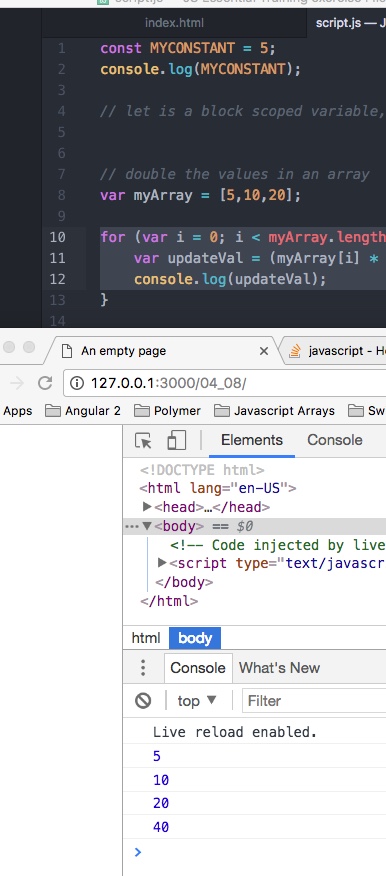The width and height of the screenshot is (386, 876).
Task: Expand the script element node
Action: pos(163,563)
